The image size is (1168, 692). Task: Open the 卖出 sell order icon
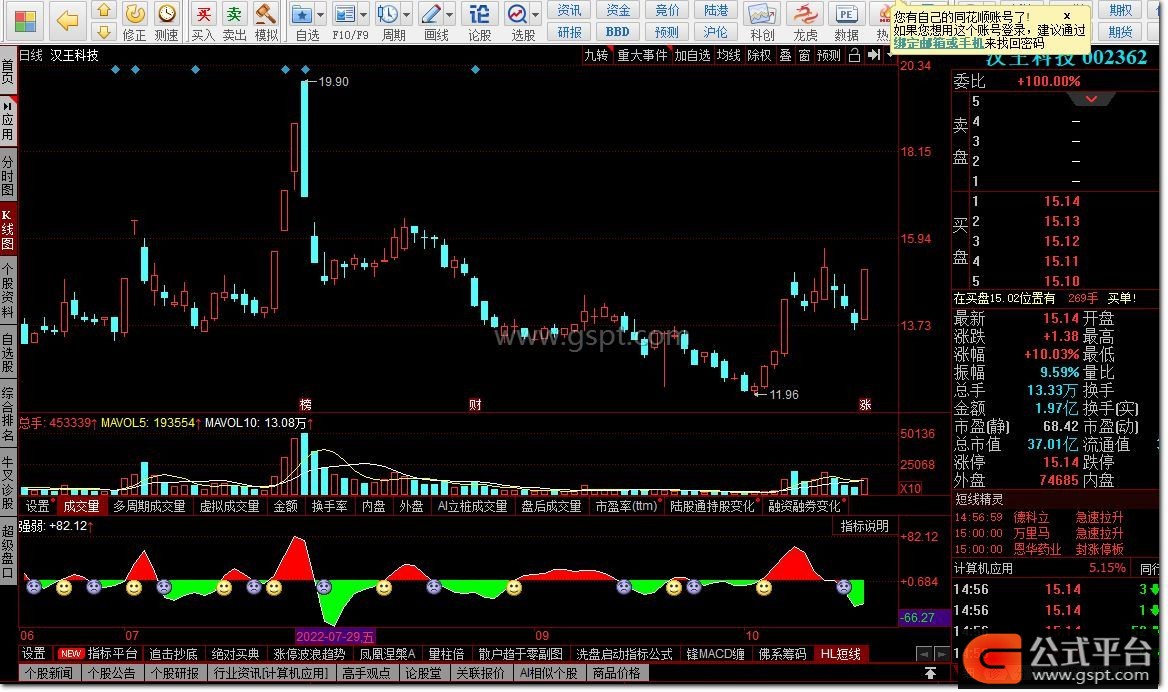[234, 22]
